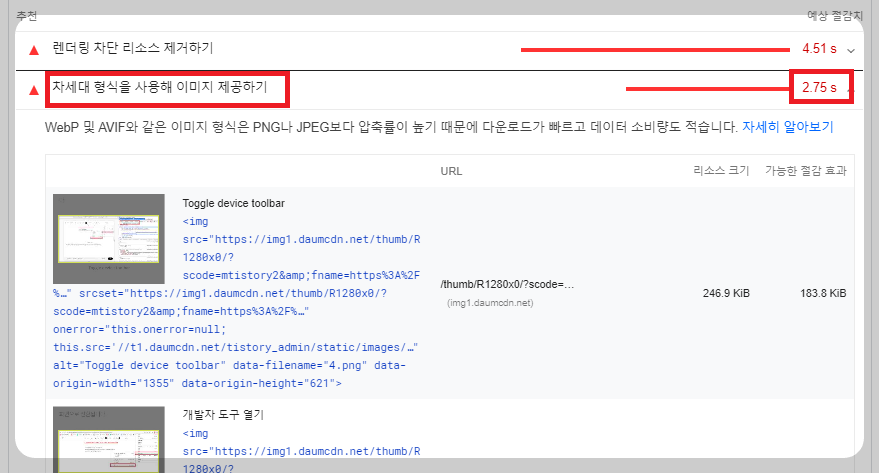Click the URL column header
This screenshot has width=879, height=473.
tap(451, 171)
